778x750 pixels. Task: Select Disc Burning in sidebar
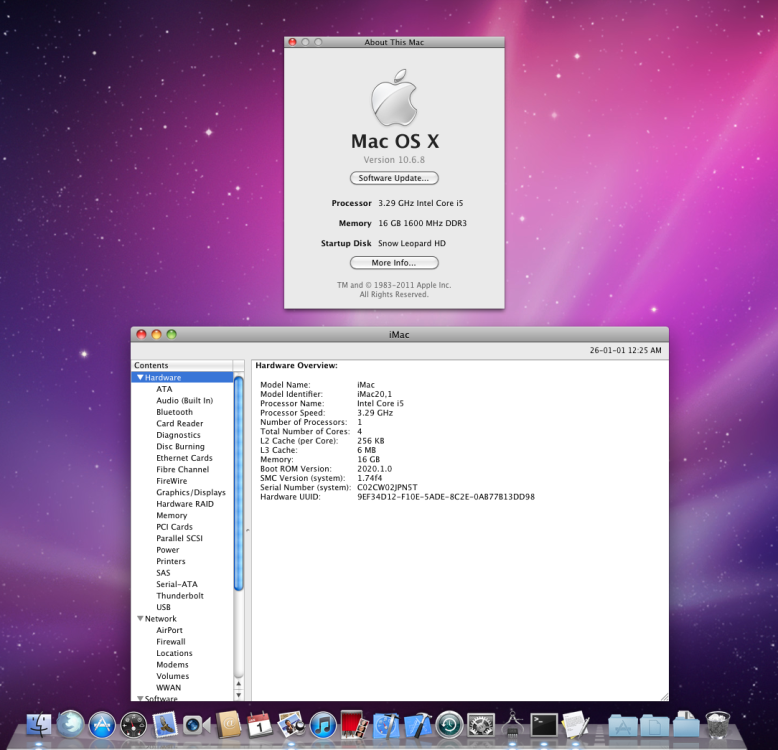[180, 446]
